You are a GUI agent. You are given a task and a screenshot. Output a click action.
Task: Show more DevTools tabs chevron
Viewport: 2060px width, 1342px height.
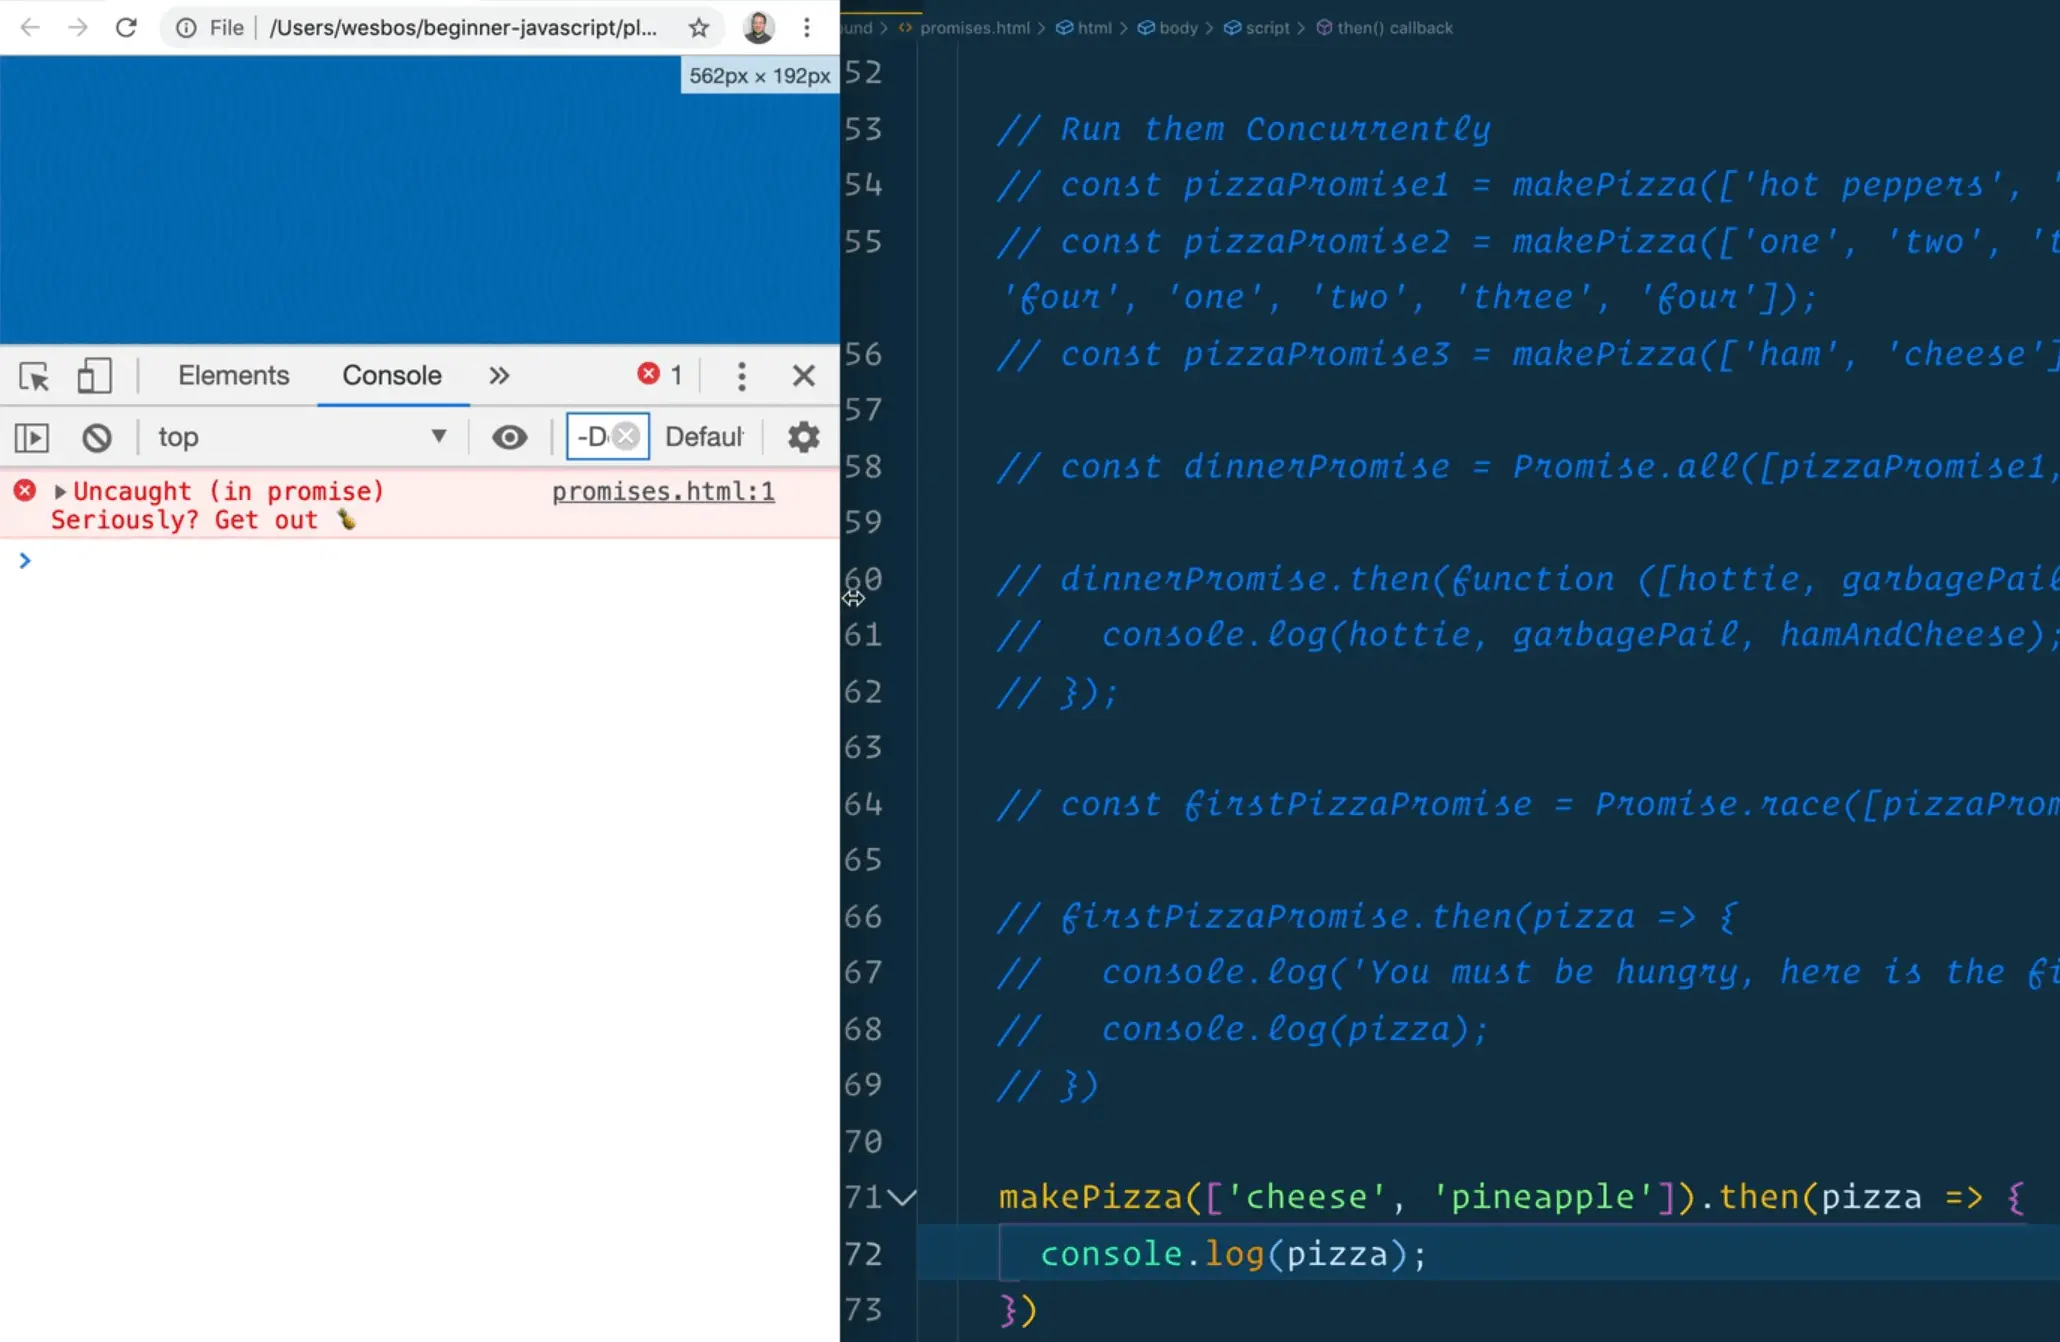click(x=499, y=376)
